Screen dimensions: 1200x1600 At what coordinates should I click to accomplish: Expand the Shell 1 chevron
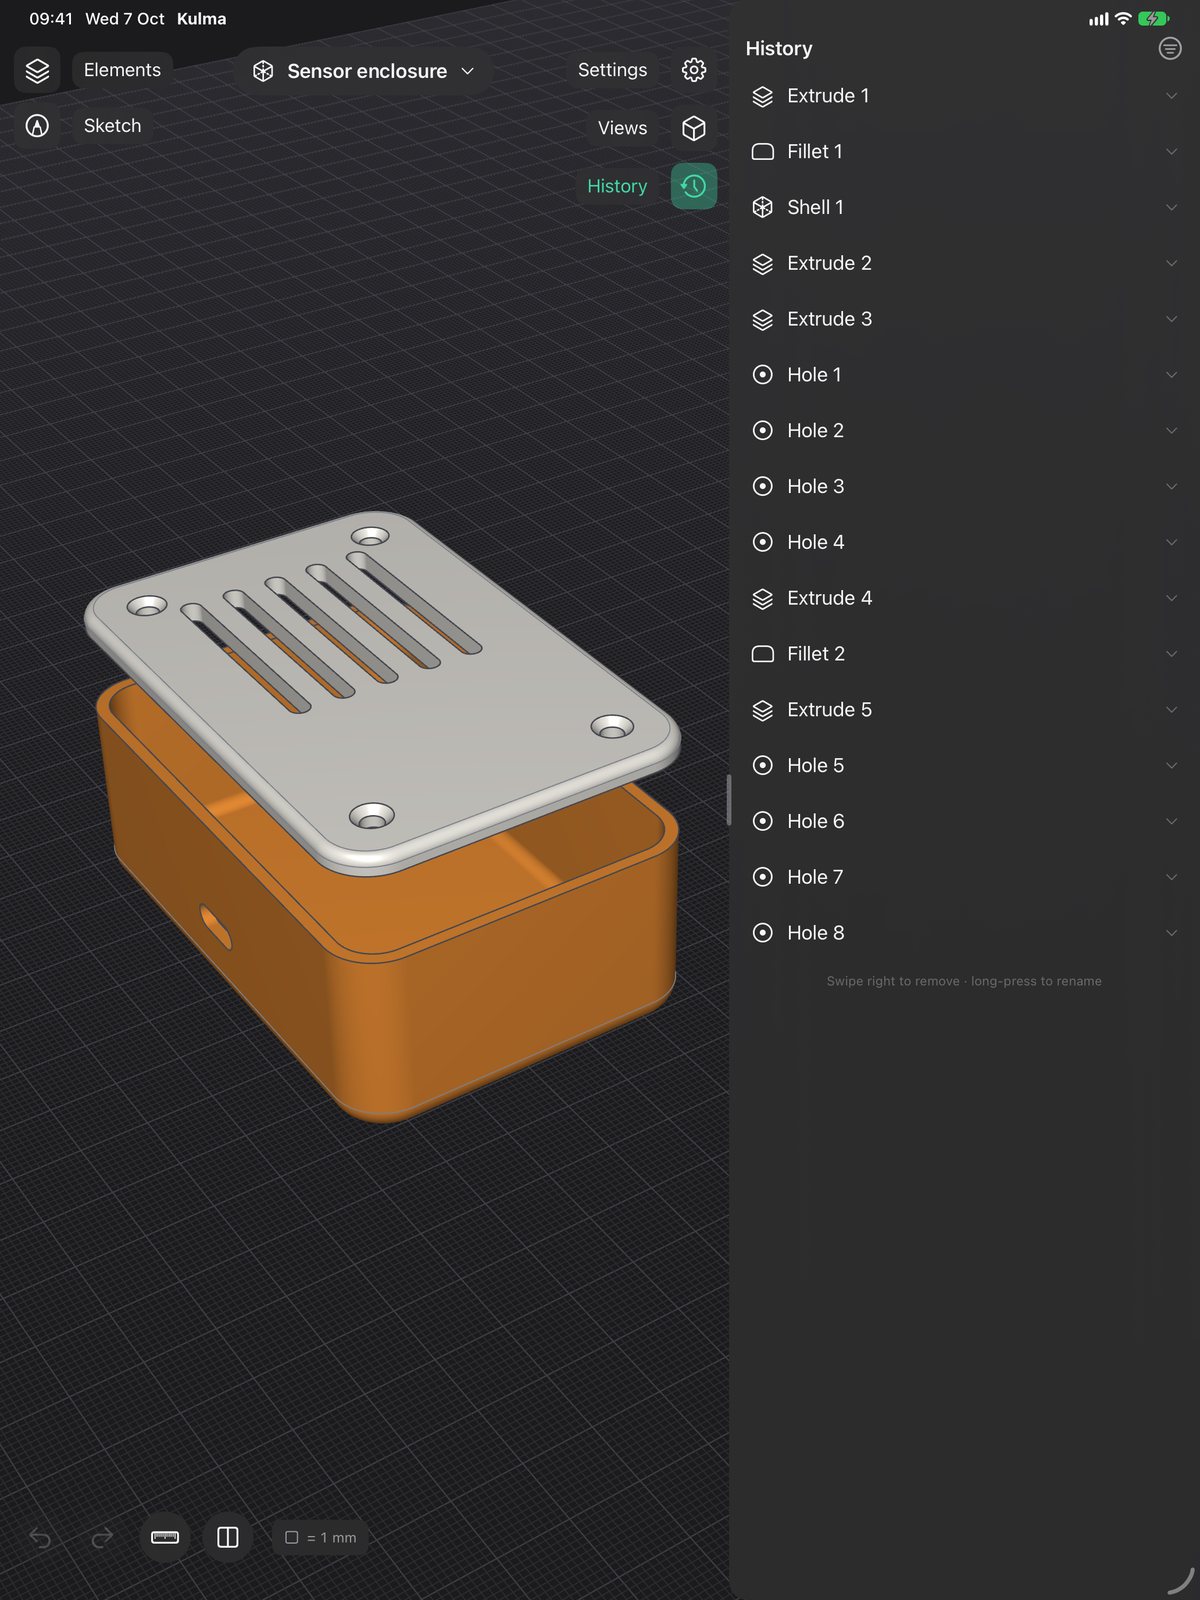coord(1171,207)
